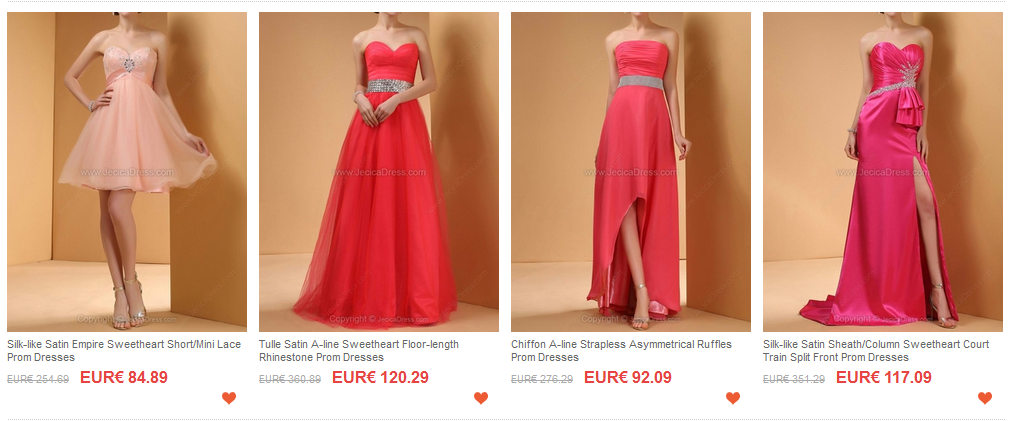Select the EUR€ 117.09 sale price
Viewport: 1010px width, 421px height.
[x=884, y=377]
